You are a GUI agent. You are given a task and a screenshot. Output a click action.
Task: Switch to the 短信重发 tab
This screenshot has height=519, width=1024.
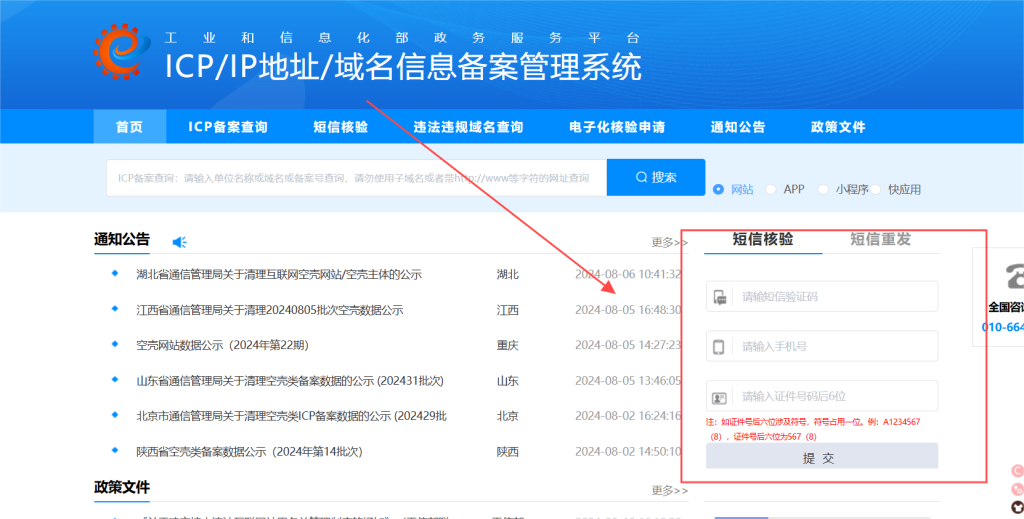pyautogui.click(x=880, y=239)
